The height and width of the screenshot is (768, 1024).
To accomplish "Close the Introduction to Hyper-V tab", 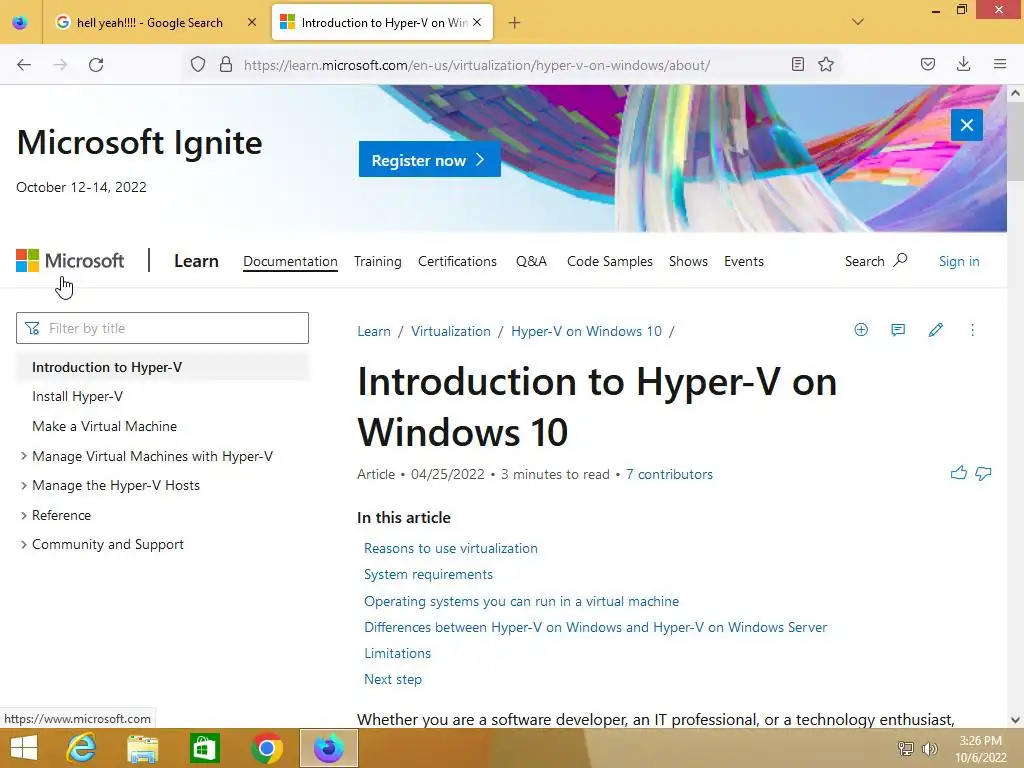I will (477, 22).
